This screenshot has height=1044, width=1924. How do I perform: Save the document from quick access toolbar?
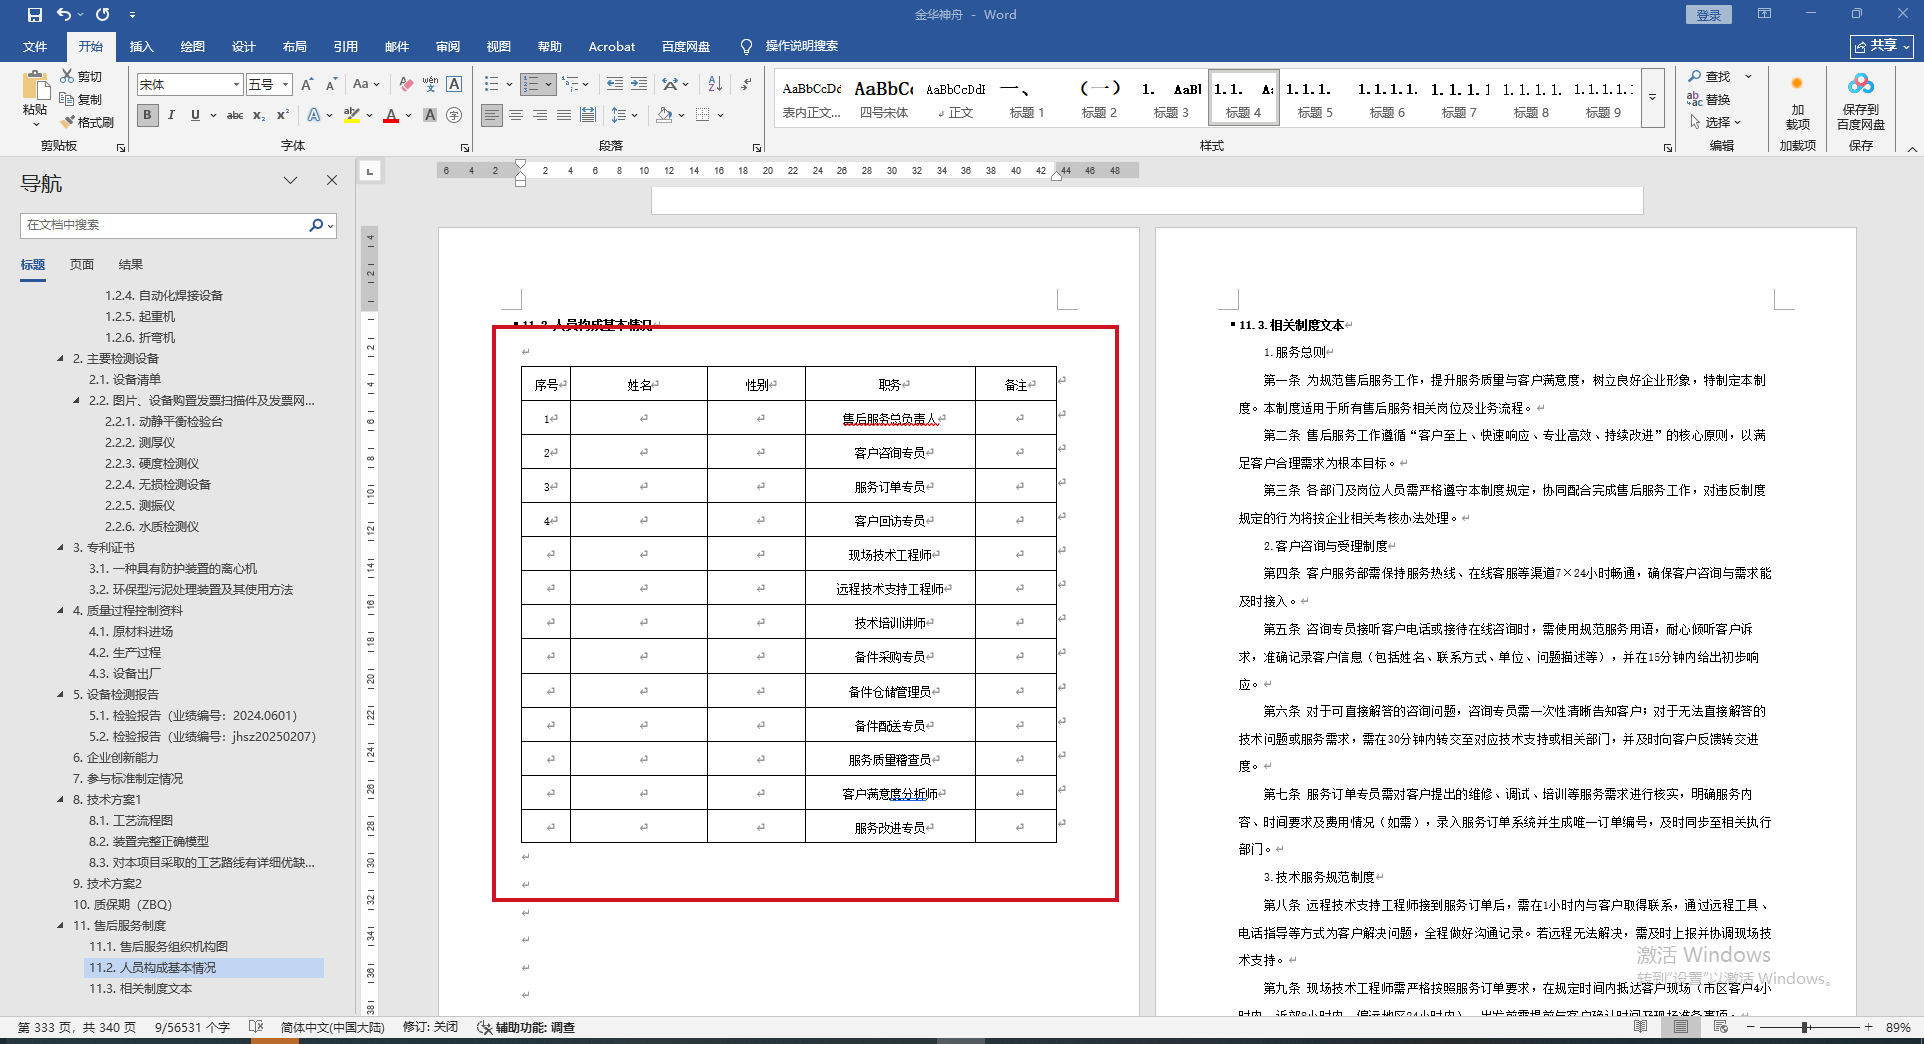click(x=35, y=15)
